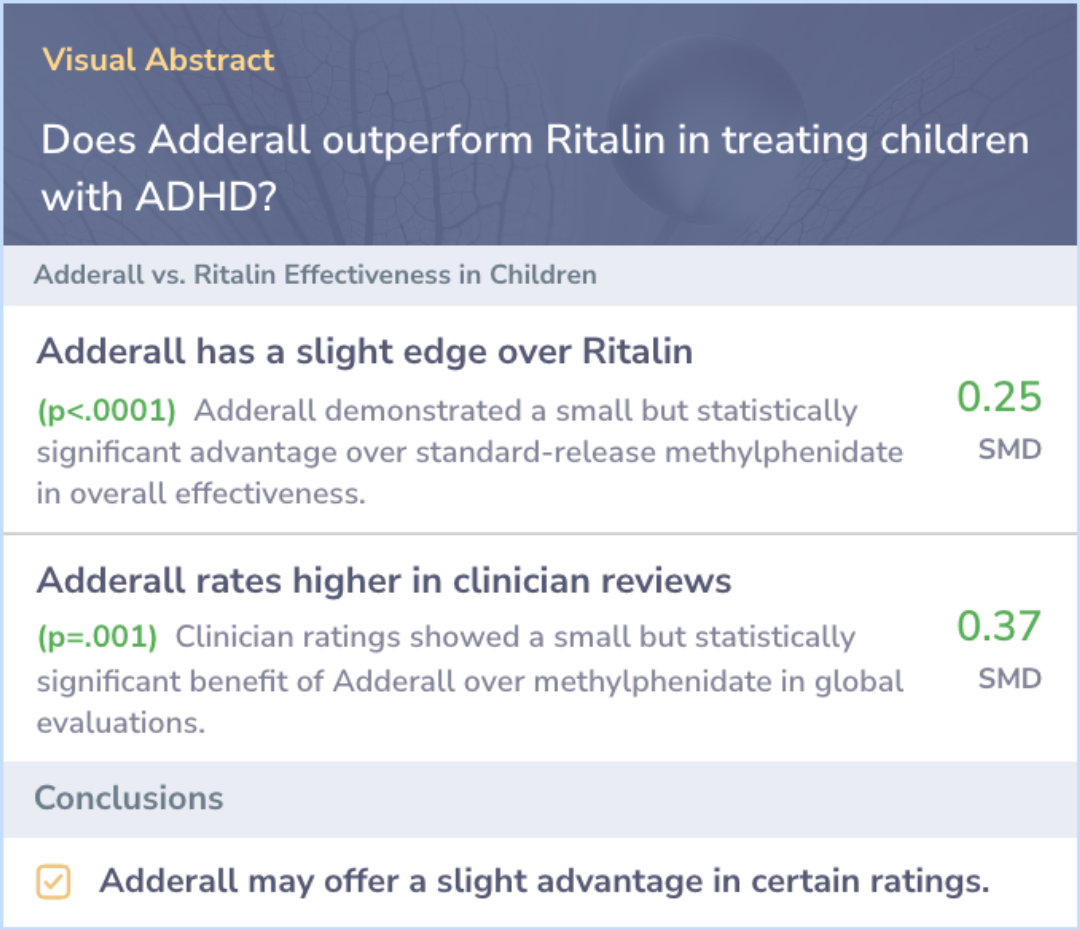Select the title about Adderall outperforming Ritalin
This screenshot has width=1080, height=930.
[x=534, y=168]
